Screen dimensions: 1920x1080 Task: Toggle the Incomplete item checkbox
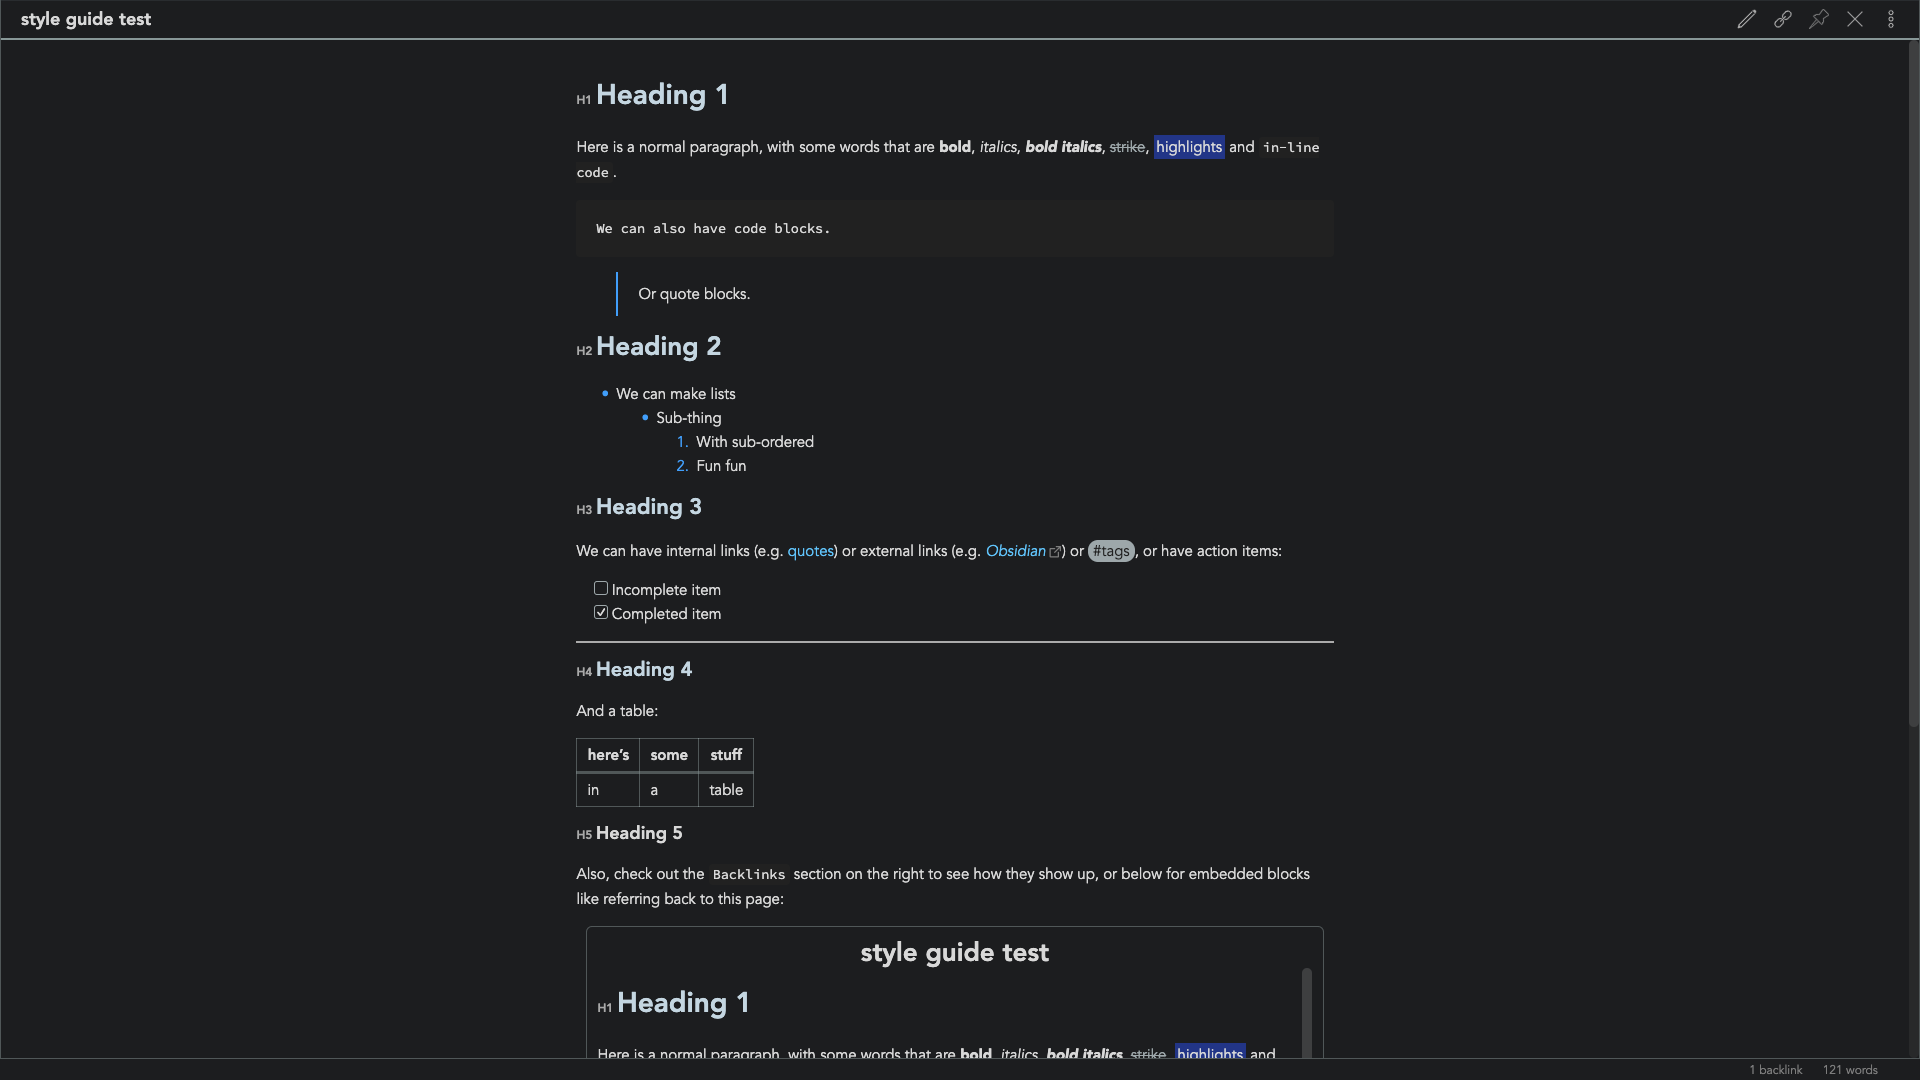point(600,589)
